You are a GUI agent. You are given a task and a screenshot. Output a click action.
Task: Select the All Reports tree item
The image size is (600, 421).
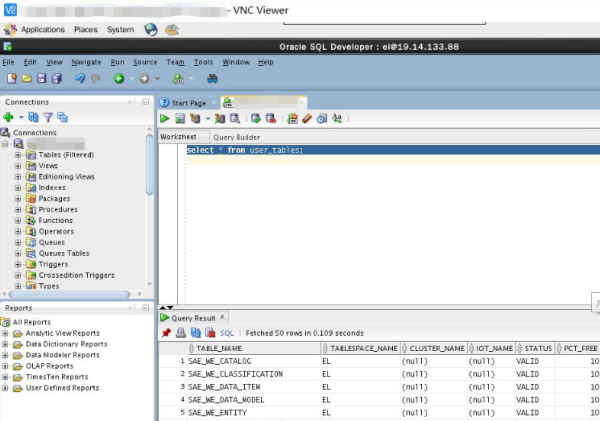pyautogui.click(x=32, y=322)
